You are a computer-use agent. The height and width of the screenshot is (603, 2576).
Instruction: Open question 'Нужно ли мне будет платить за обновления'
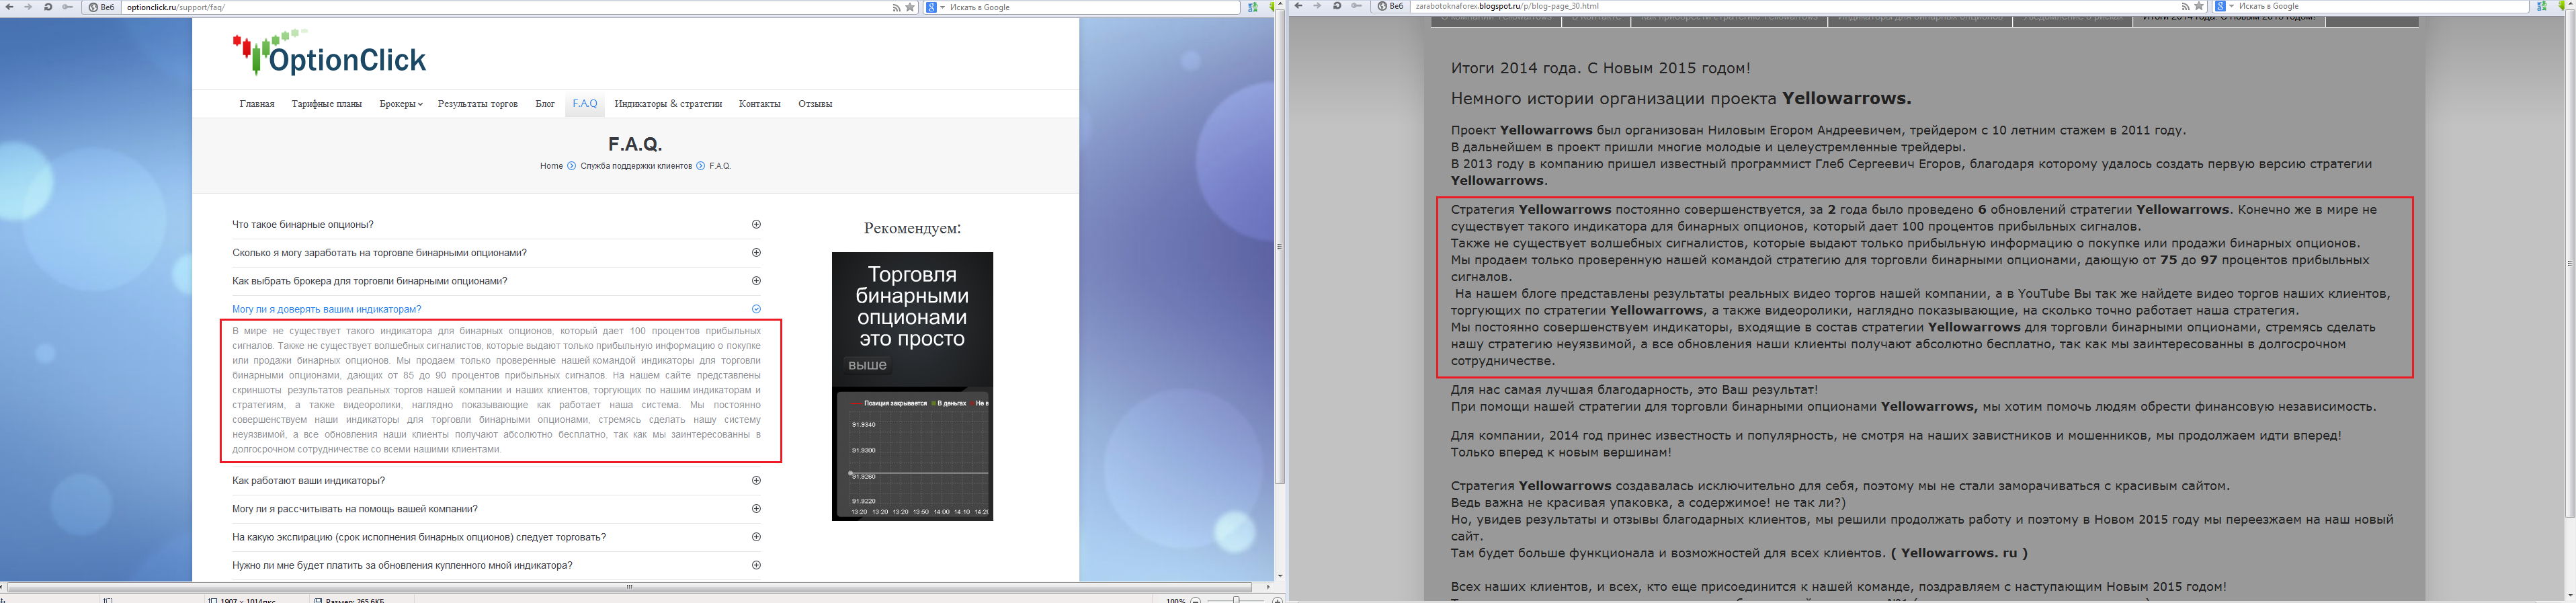coord(402,566)
